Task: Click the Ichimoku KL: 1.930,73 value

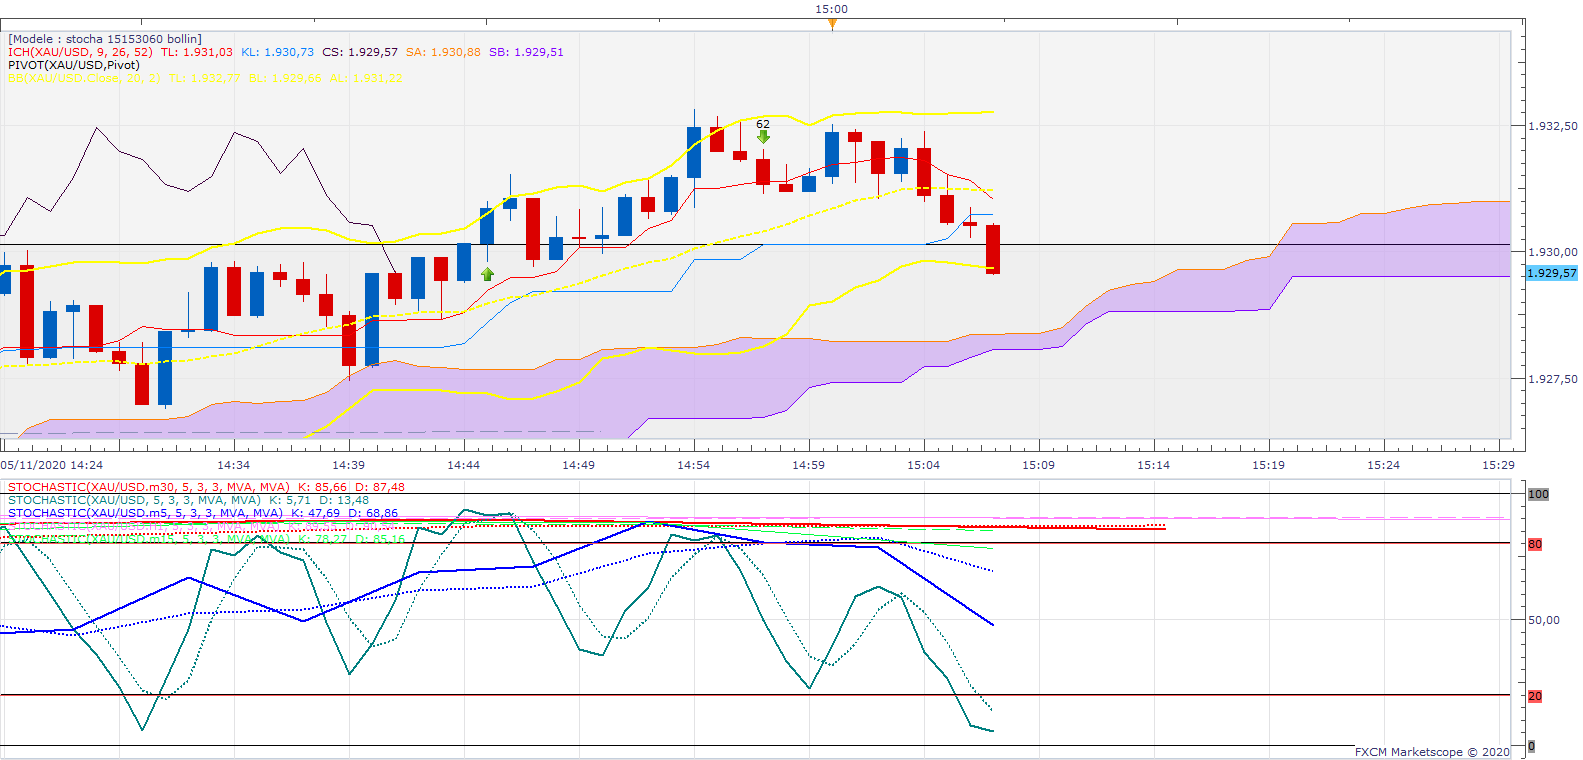Action: (x=277, y=52)
